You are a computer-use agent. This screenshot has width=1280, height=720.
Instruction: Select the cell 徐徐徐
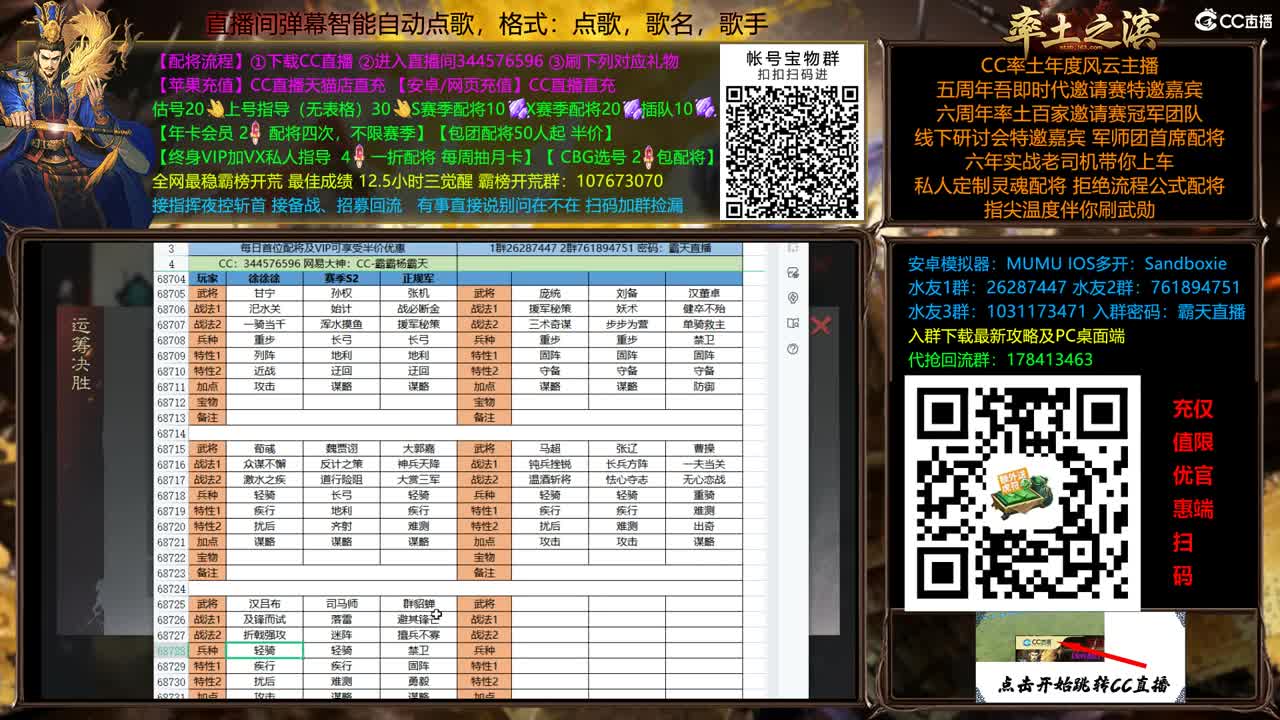(264, 278)
